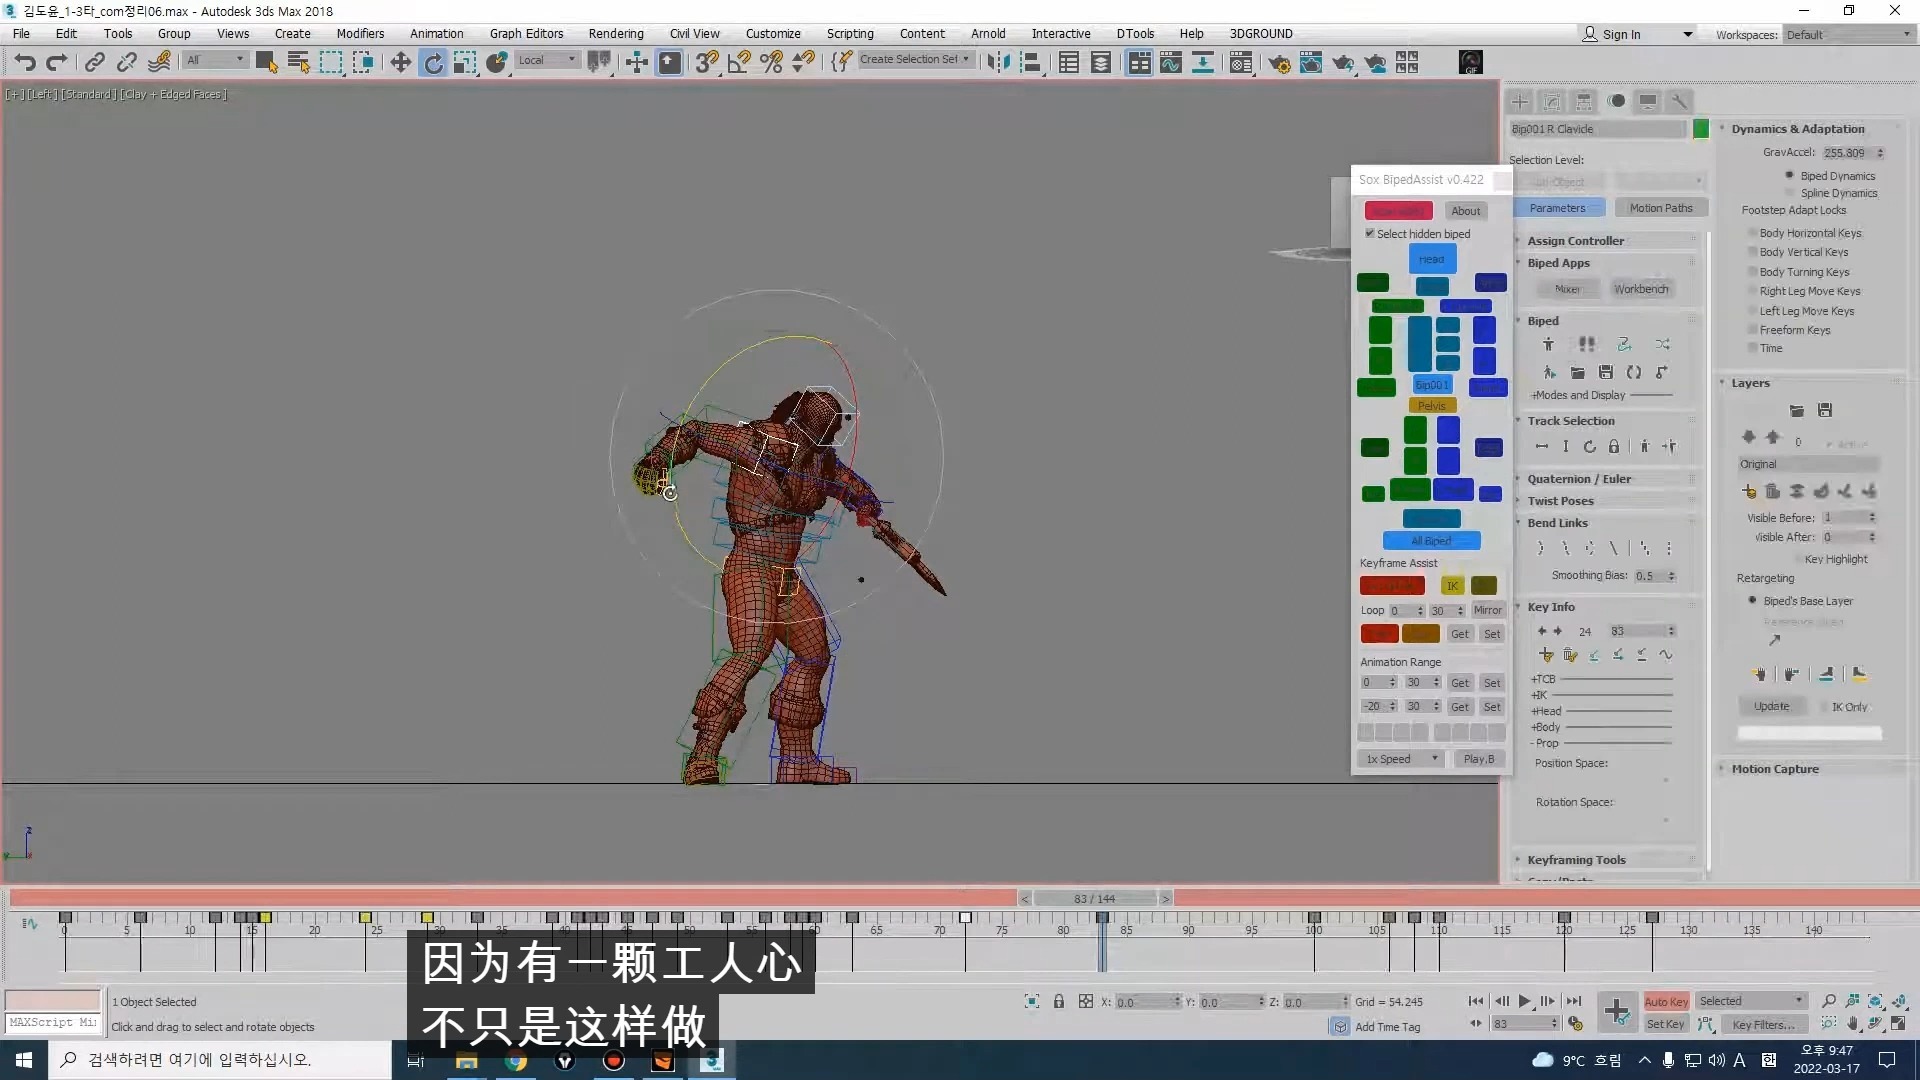Image resolution: width=1920 pixels, height=1080 pixels.
Task: Click the object color green swatch
Action: coord(1700,129)
